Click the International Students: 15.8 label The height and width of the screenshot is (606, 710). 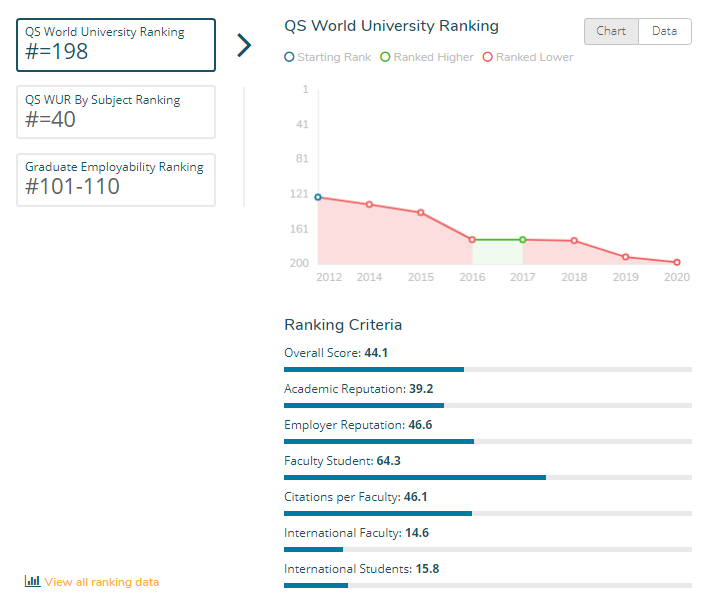(x=362, y=569)
